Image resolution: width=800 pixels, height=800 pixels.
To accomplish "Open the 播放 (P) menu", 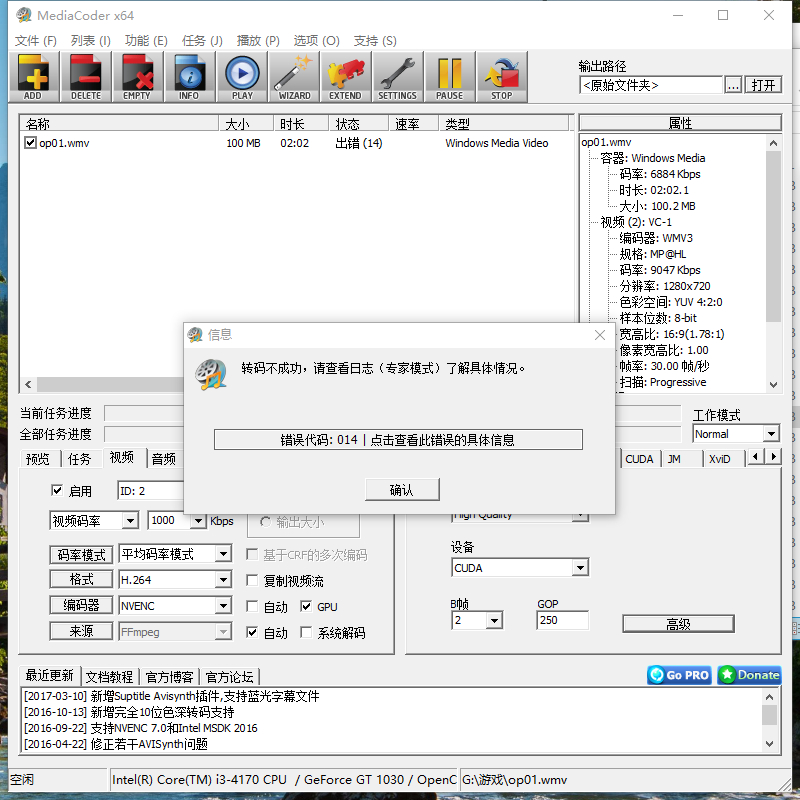I will tap(258, 41).
